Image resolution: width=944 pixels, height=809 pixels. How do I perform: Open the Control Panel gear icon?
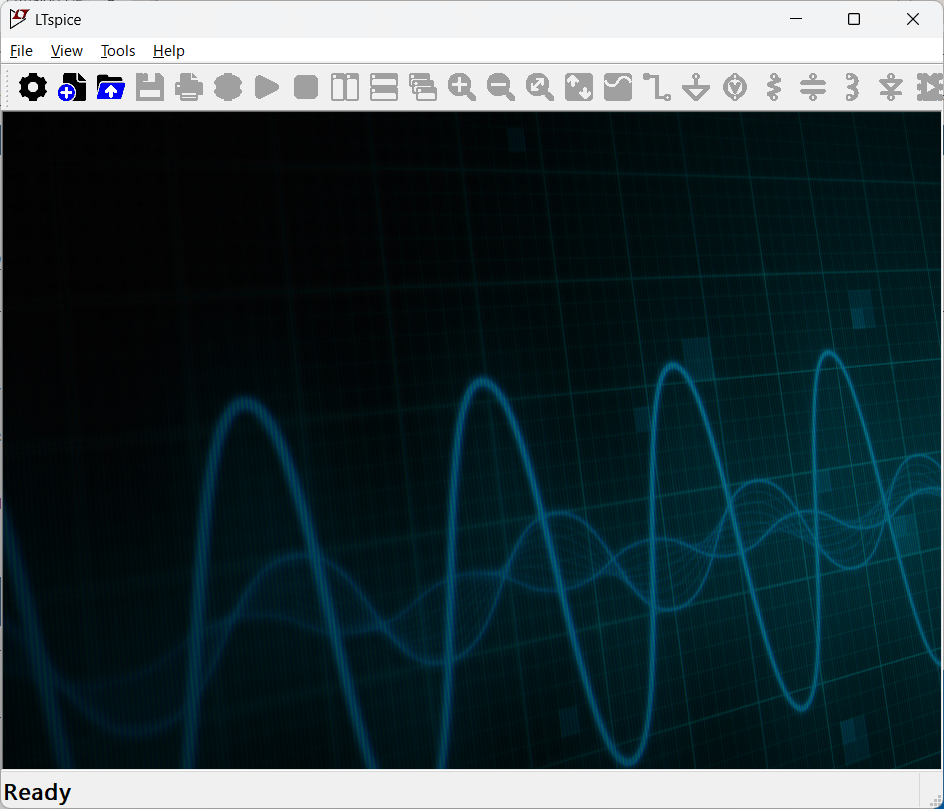click(33, 88)
